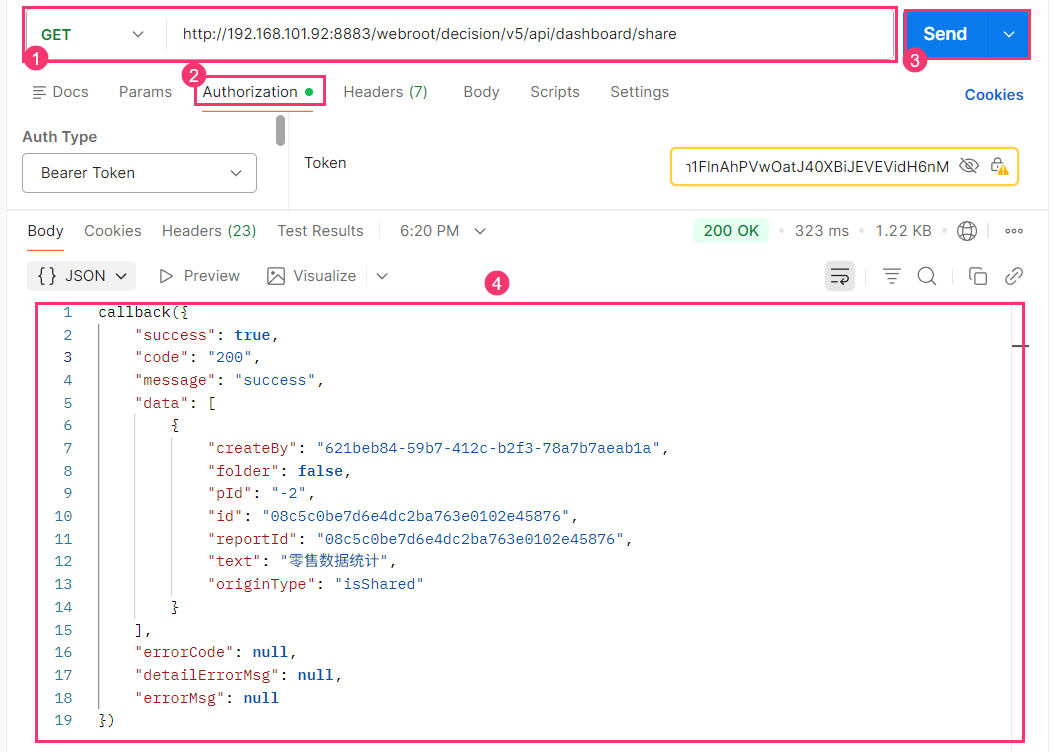This screenshot has height=752, width=1055.
Task: Open the JSON format dropdown
Action: coord(81,276)
